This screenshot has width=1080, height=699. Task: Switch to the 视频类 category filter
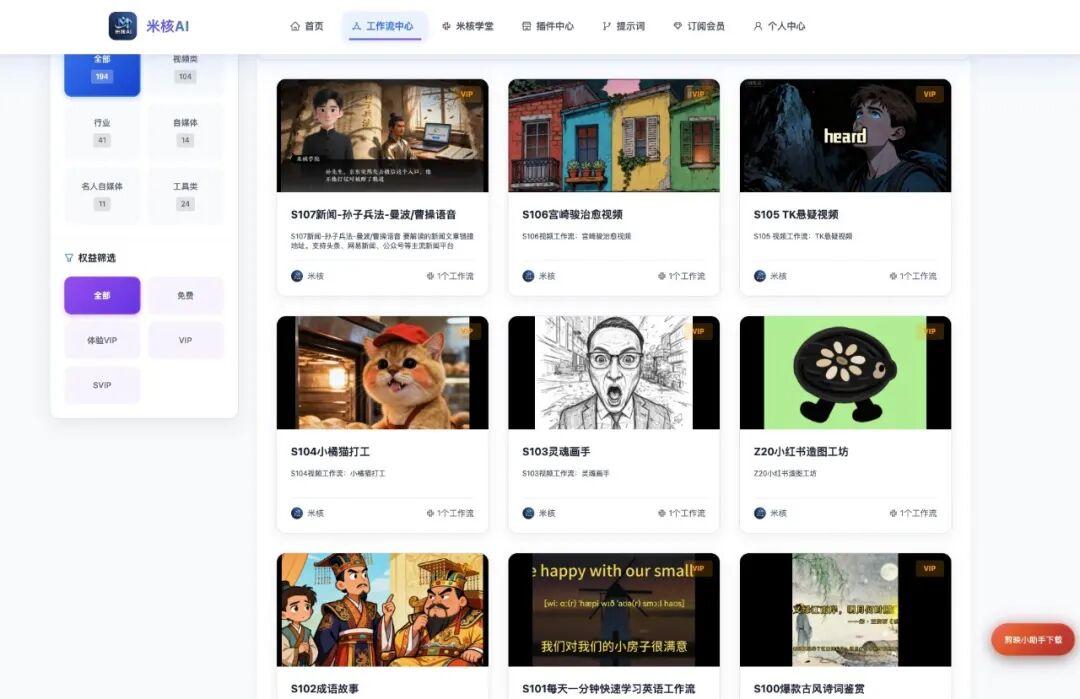[x=185, y=66]
